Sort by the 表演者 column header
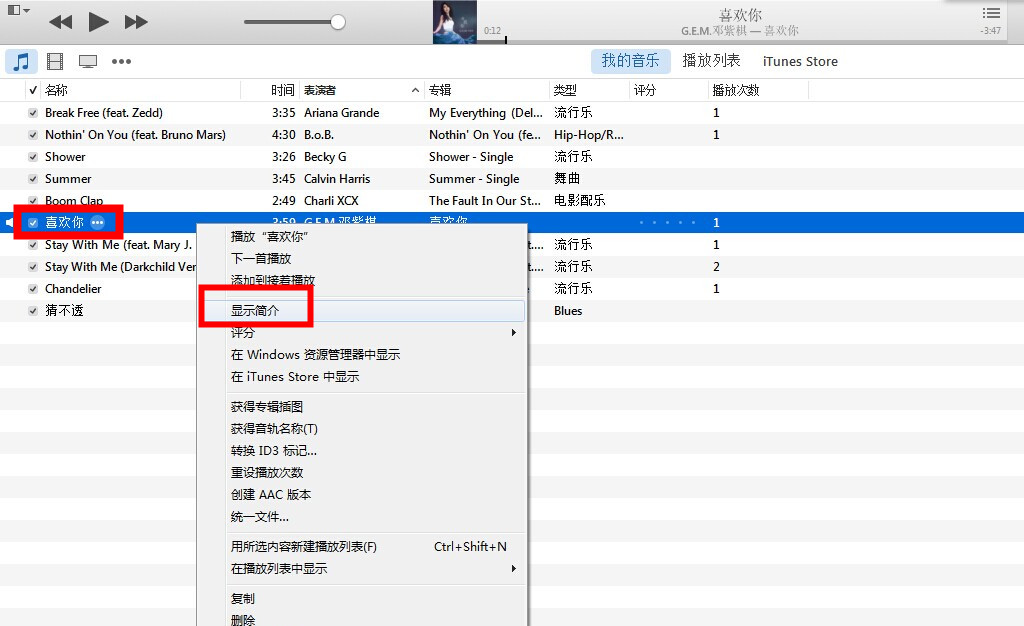This screenshot has height=626, width=1024. 361,90
